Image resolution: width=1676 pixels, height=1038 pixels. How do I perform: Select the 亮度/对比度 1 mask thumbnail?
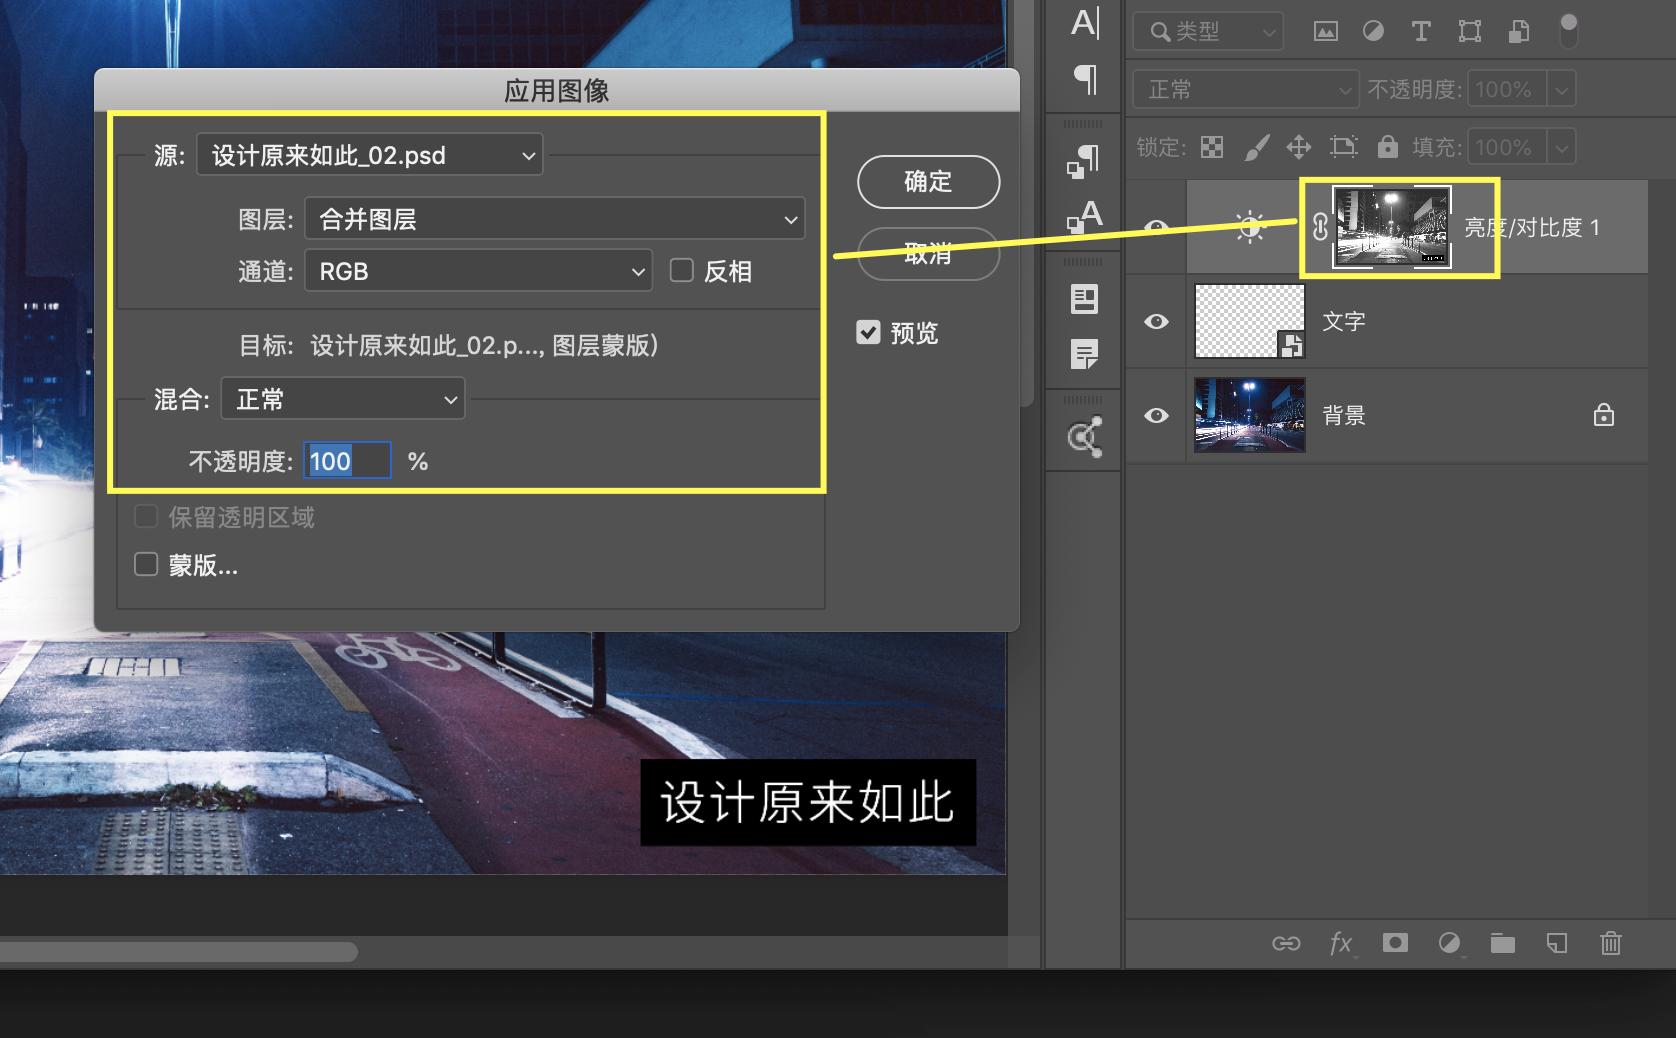pyautogui.click(x=1392, y=226)
